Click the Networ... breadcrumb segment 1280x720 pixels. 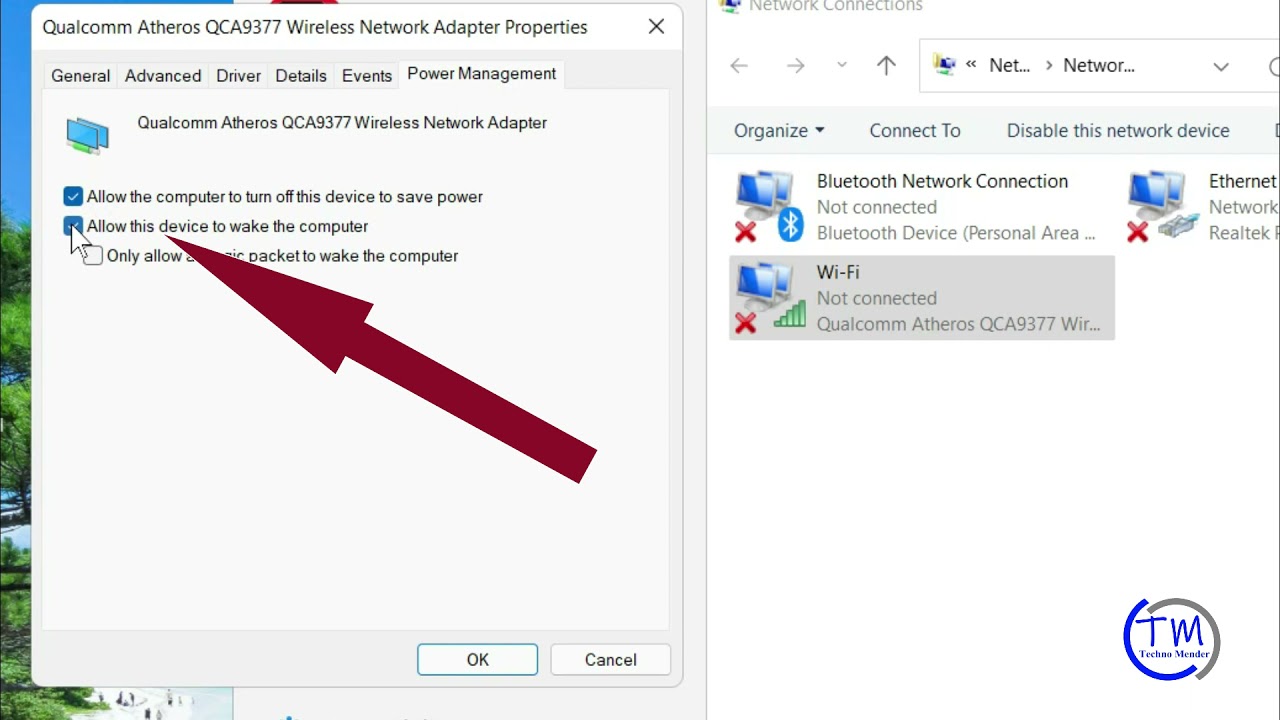[x=1098, y=66]
